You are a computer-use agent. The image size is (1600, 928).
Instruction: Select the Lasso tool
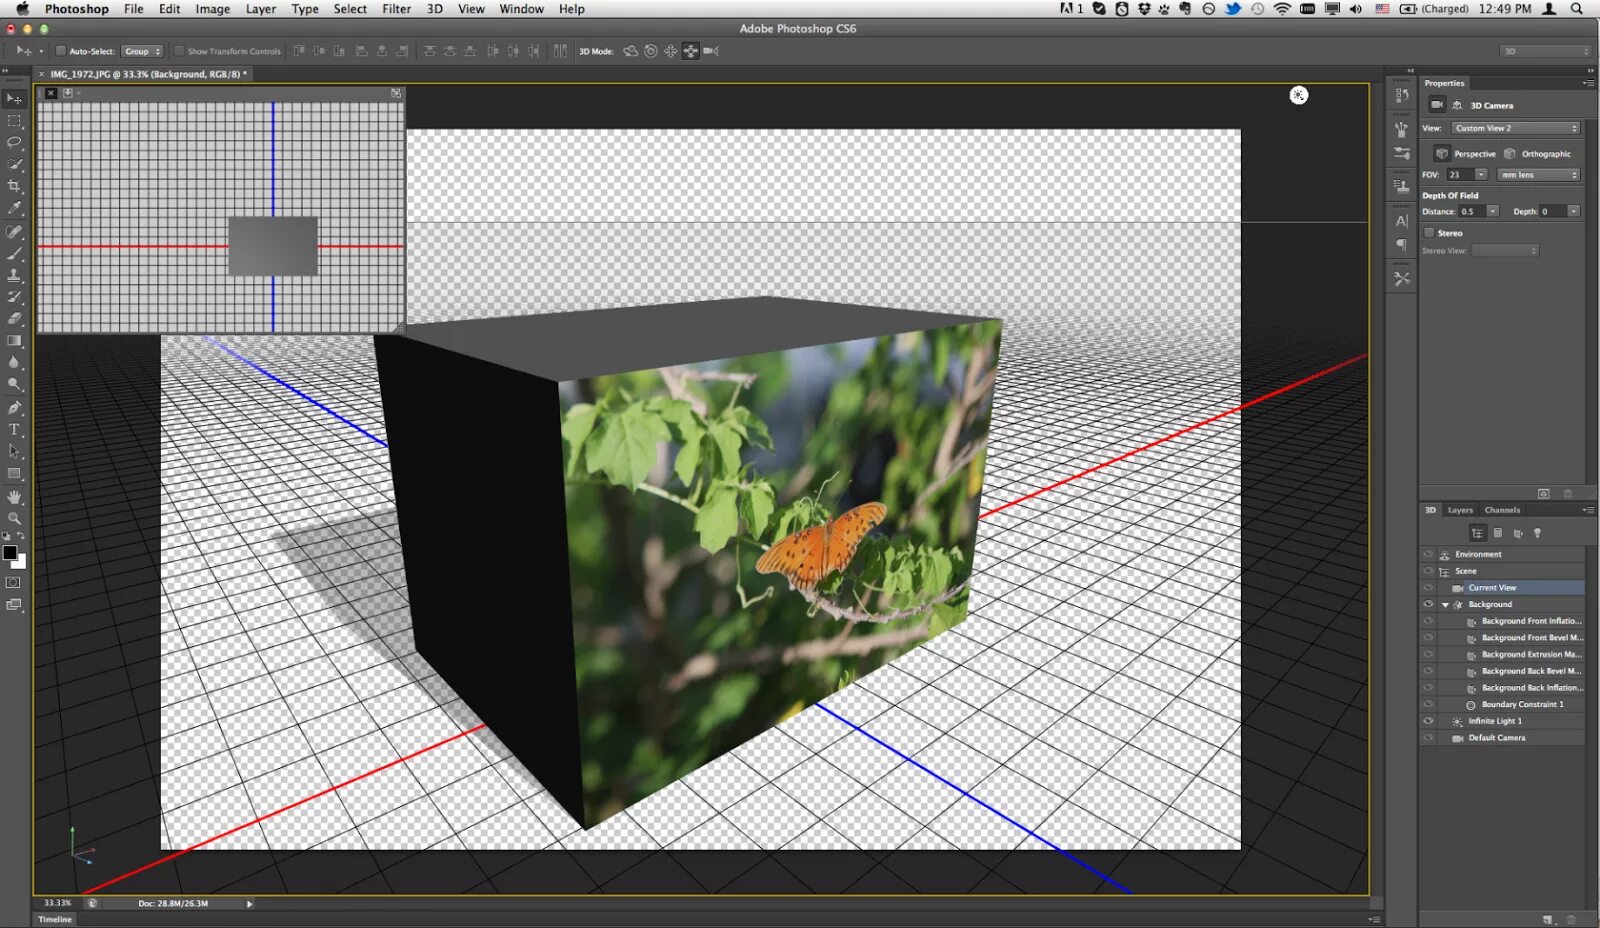[14, 142]
